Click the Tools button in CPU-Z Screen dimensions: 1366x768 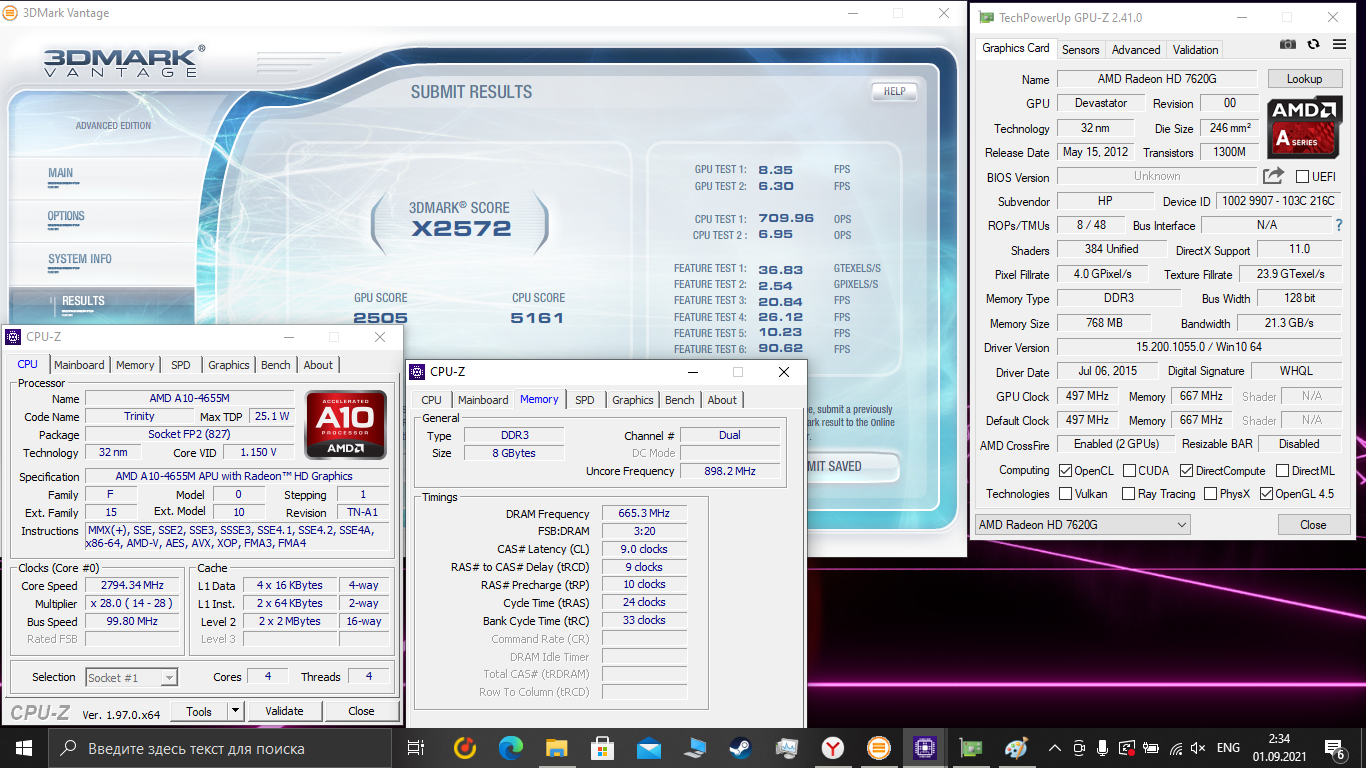199,711
